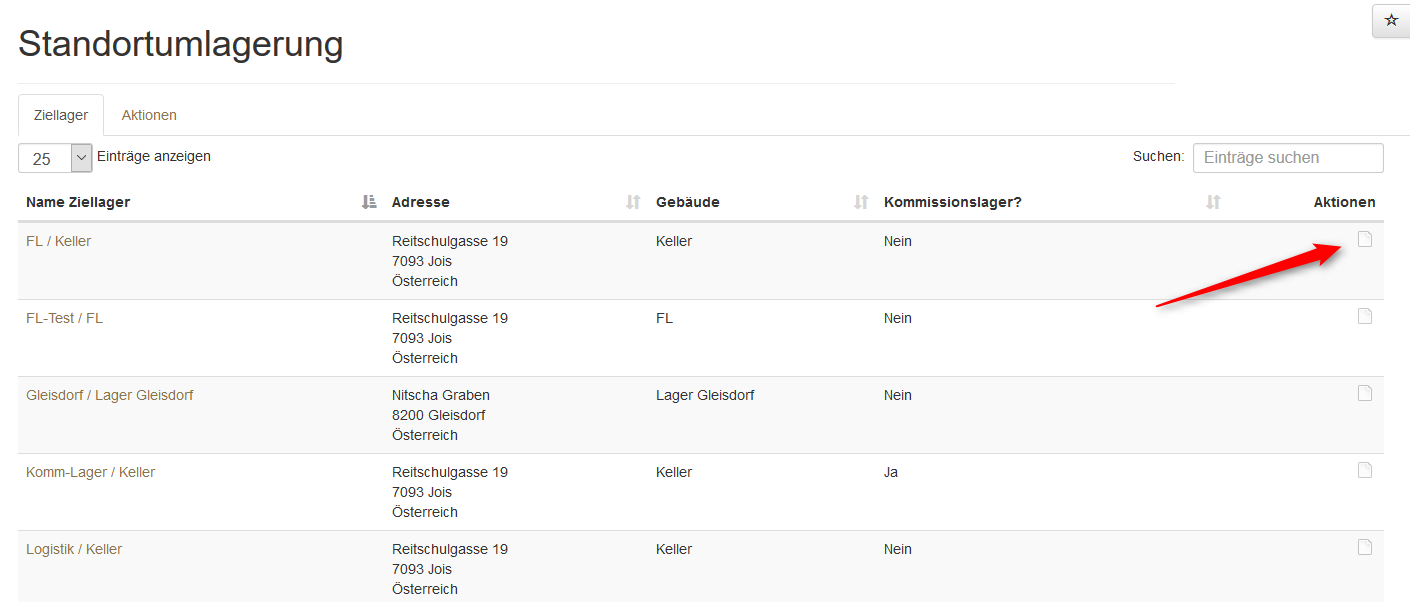
Task: Click the Aktionen column header
Action: pyautogui.click(x=1344, y=202)
